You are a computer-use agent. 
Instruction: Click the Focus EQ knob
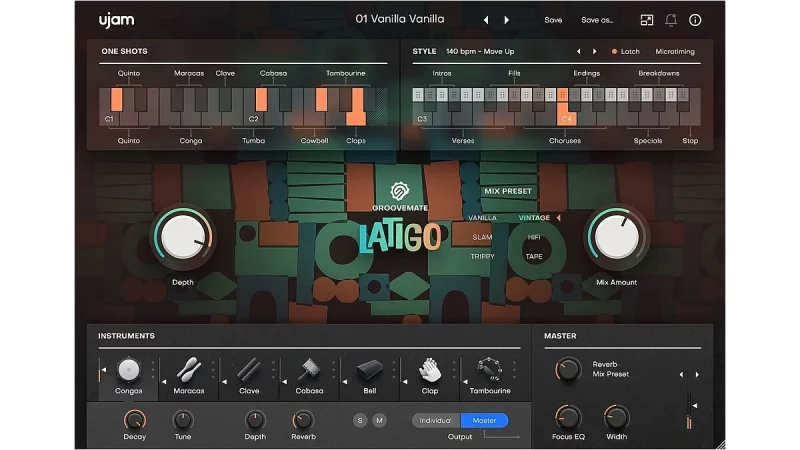click(568, 417)
